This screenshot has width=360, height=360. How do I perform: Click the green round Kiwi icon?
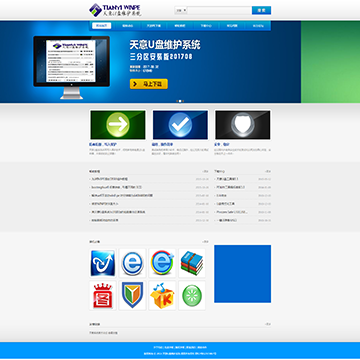[x=192, y=295]
